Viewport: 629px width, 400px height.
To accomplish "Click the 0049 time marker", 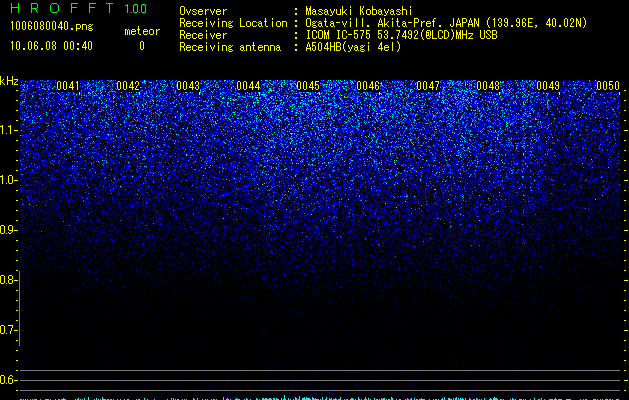I will pos(548,86).
